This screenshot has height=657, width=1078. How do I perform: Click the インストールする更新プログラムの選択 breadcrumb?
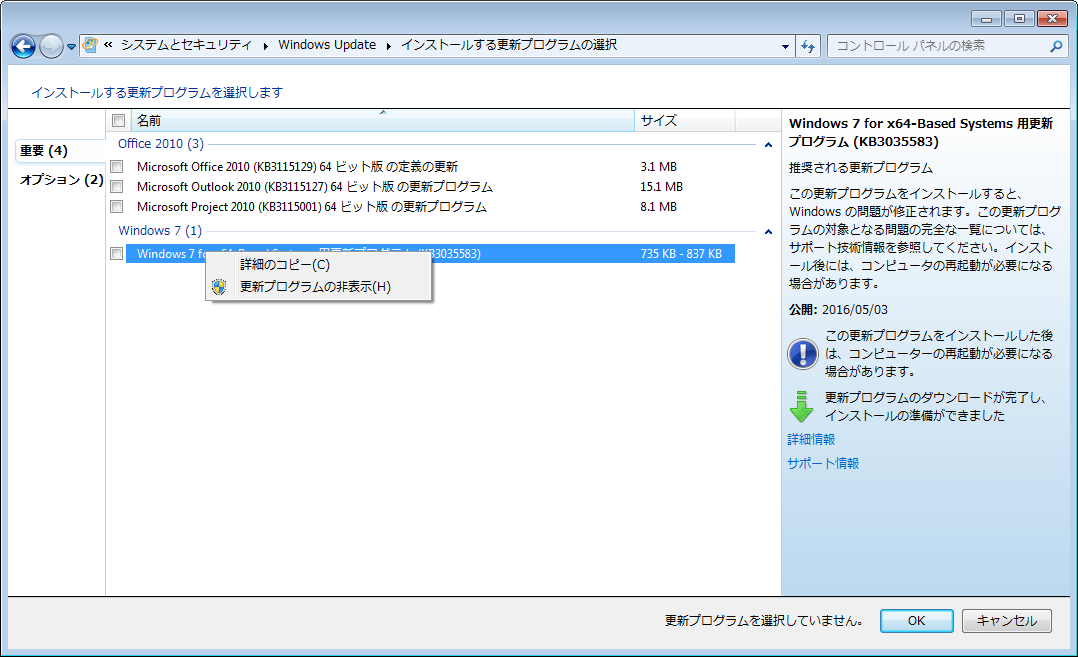(x=509, y=45)
